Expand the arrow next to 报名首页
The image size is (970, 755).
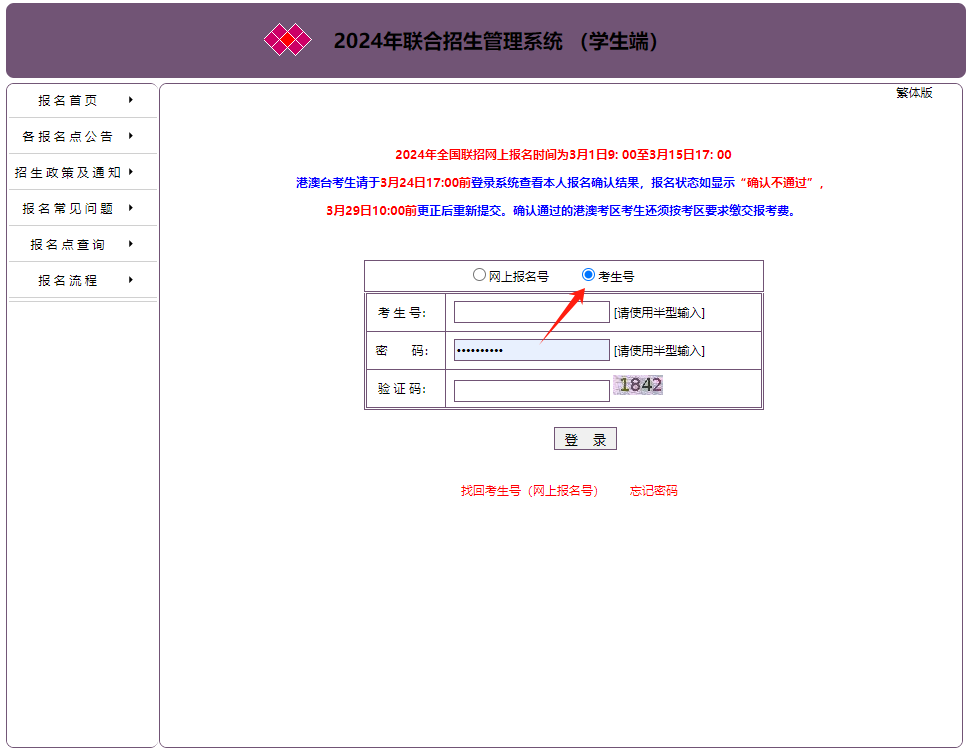131,100
